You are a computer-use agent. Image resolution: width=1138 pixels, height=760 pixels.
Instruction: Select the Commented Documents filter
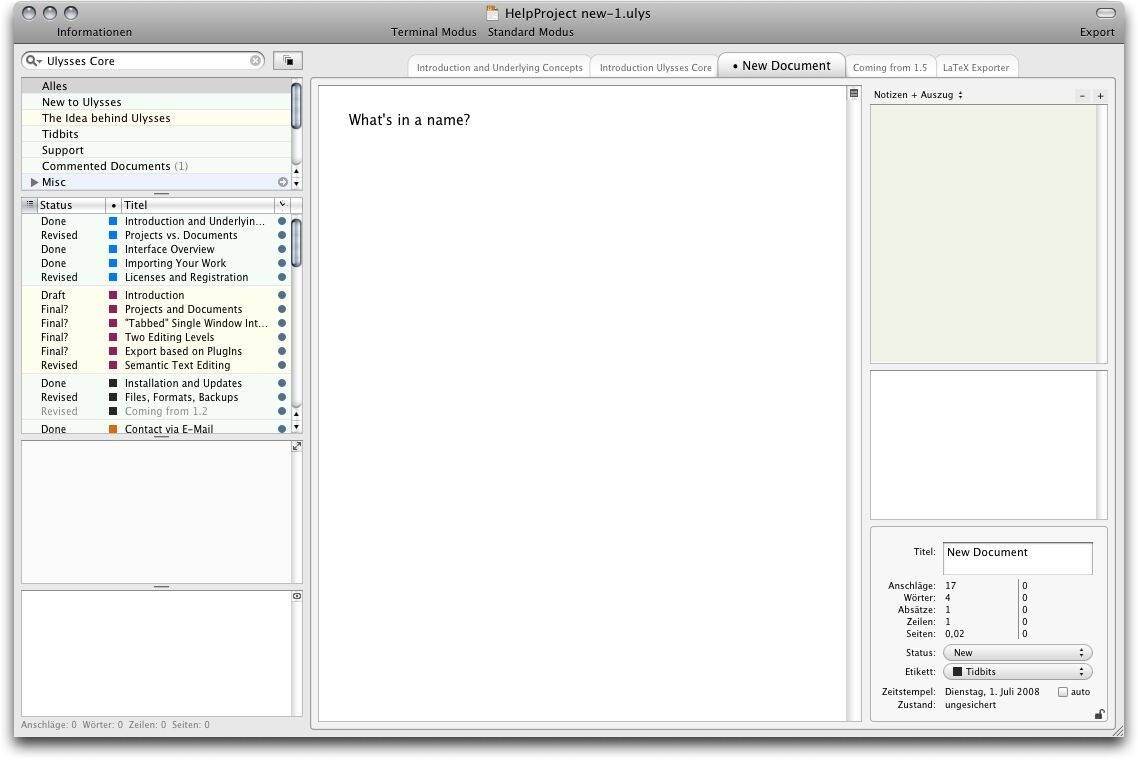point(156,166)
